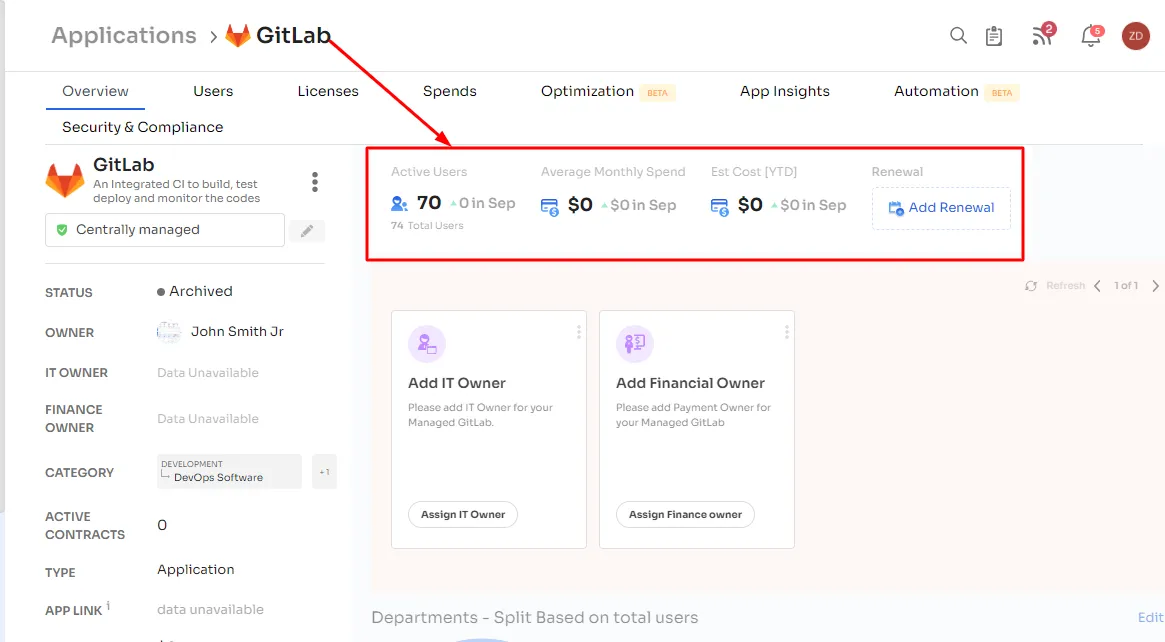Viewport: 1165px width, 642px height.
Task: Switch to the Users tab
Action: point(213,91)
